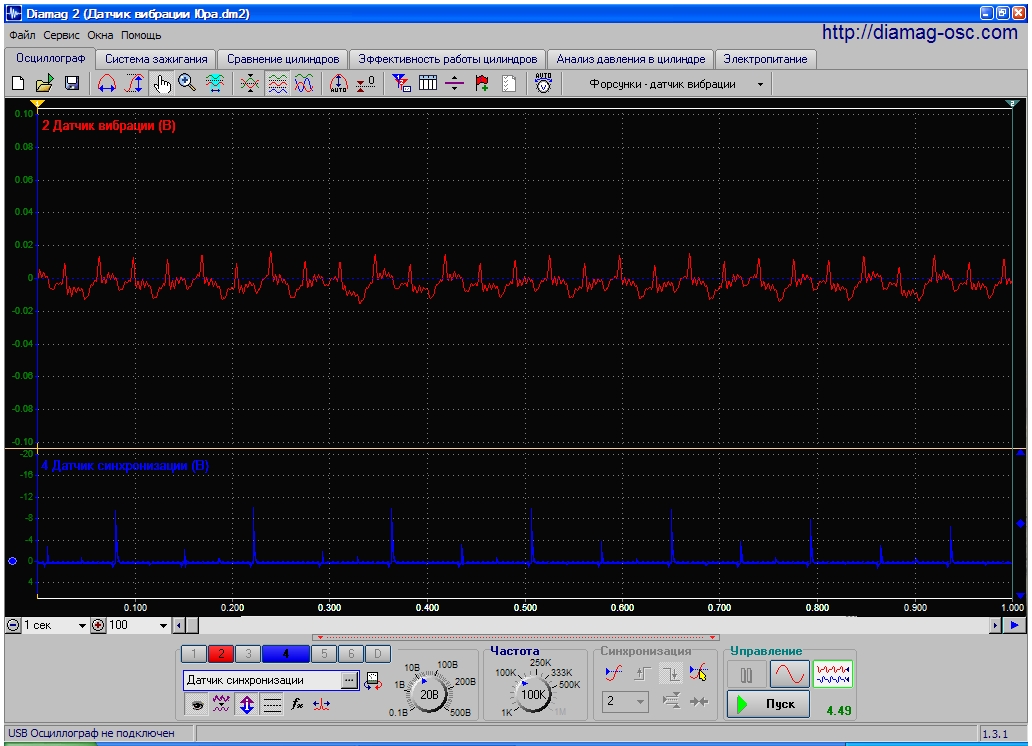The width and height of the screenshot is (1032, 746).
Task: Add a marker with the red flag icon
Action: [x=482, y=84]
